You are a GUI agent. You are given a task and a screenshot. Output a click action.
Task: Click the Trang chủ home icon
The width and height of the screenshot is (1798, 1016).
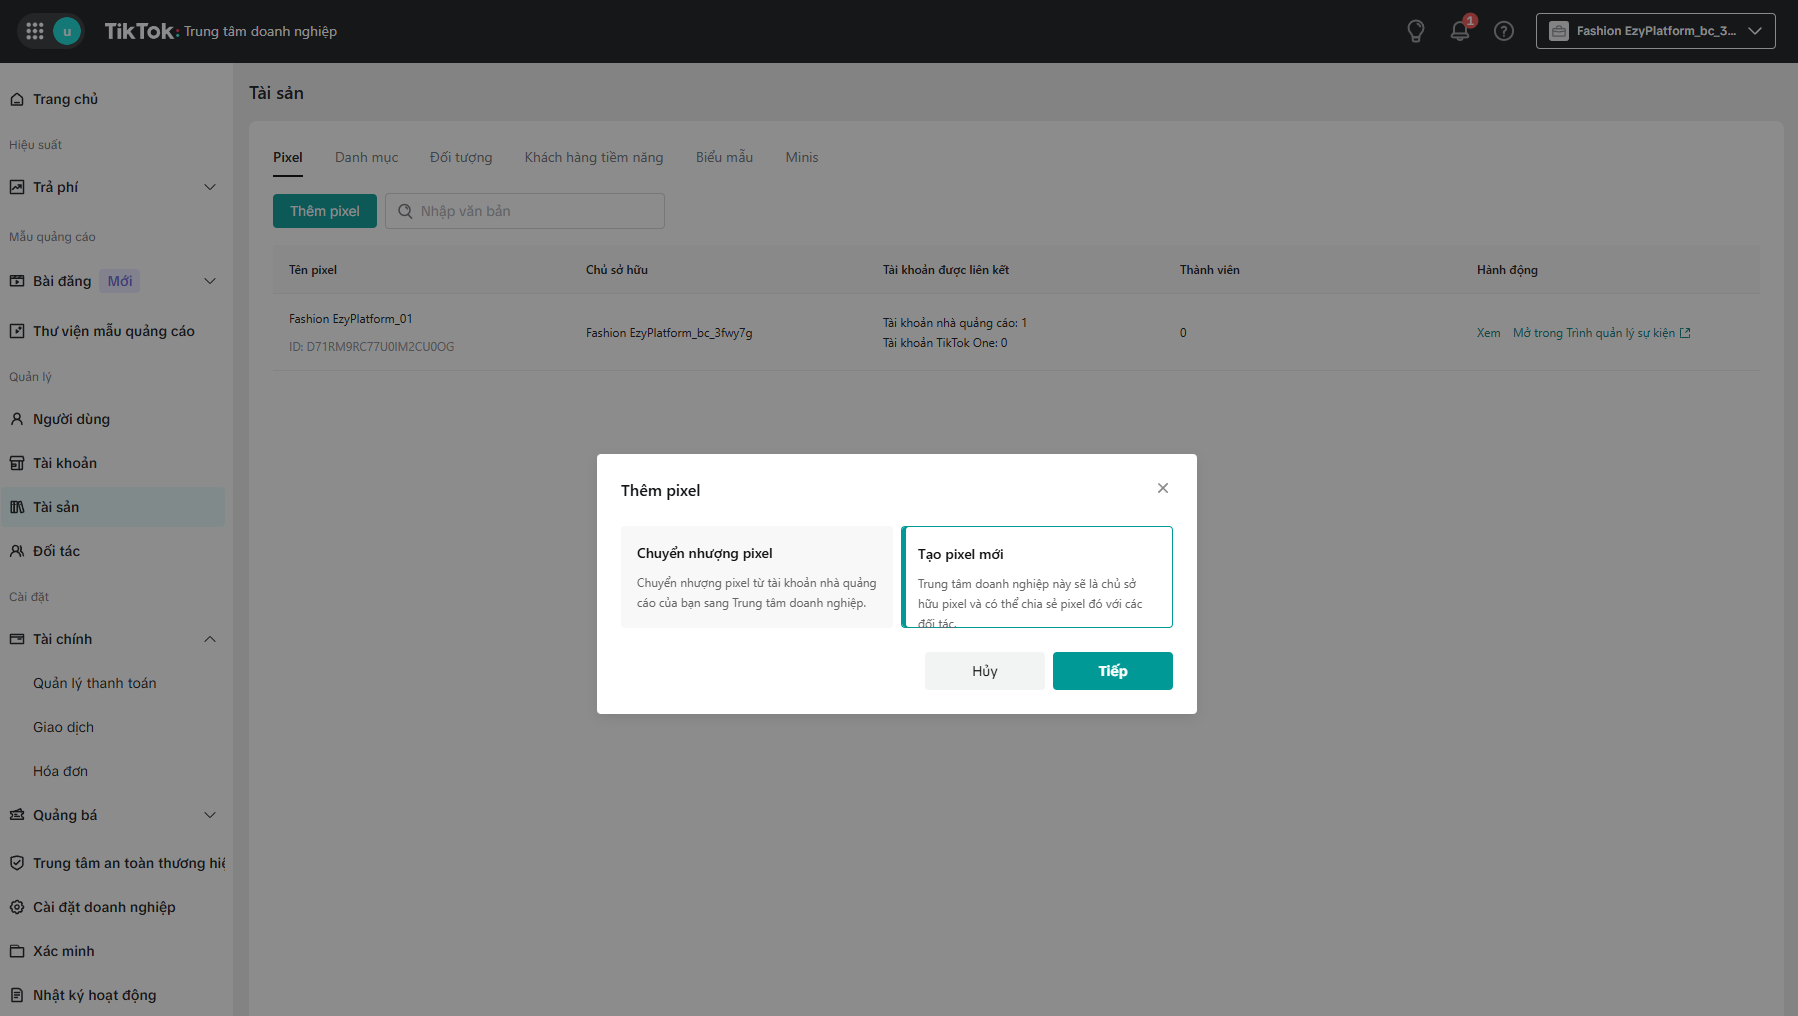pyautogui.click(x=17, y=99)
